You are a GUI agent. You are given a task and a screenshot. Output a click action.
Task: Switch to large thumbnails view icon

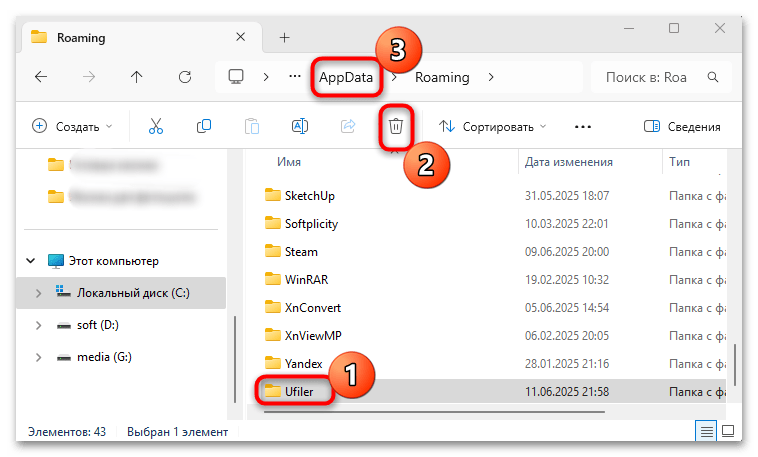[728, 431]
